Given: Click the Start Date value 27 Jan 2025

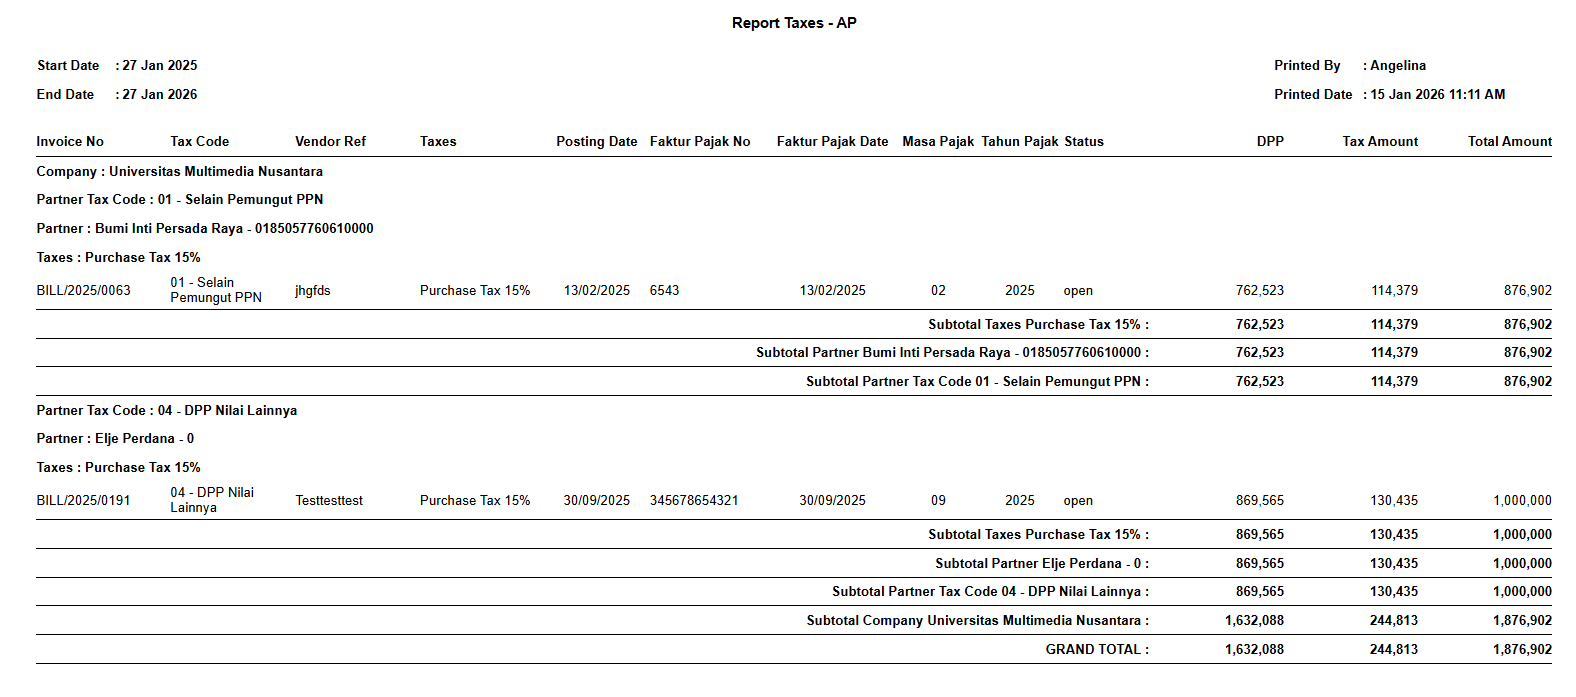Looking at the screenshot, I should click(x=159, y=66).
